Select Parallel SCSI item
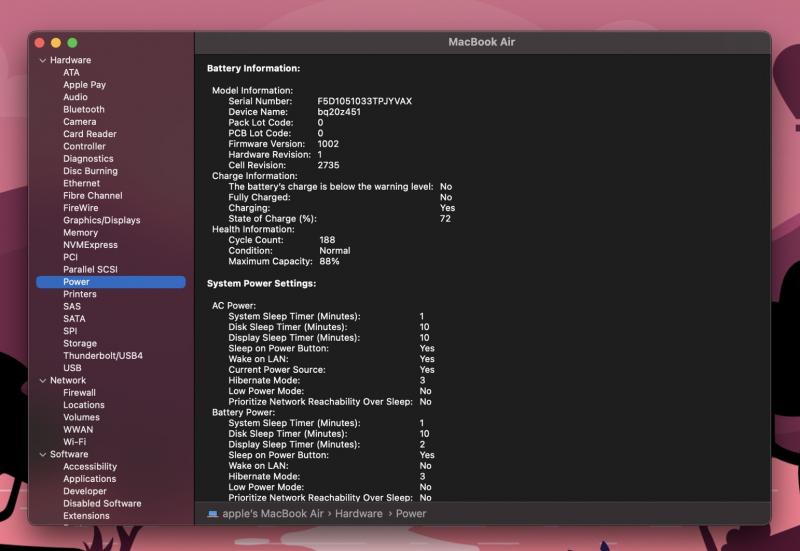The image size is (800, 551). pos(90,269)
